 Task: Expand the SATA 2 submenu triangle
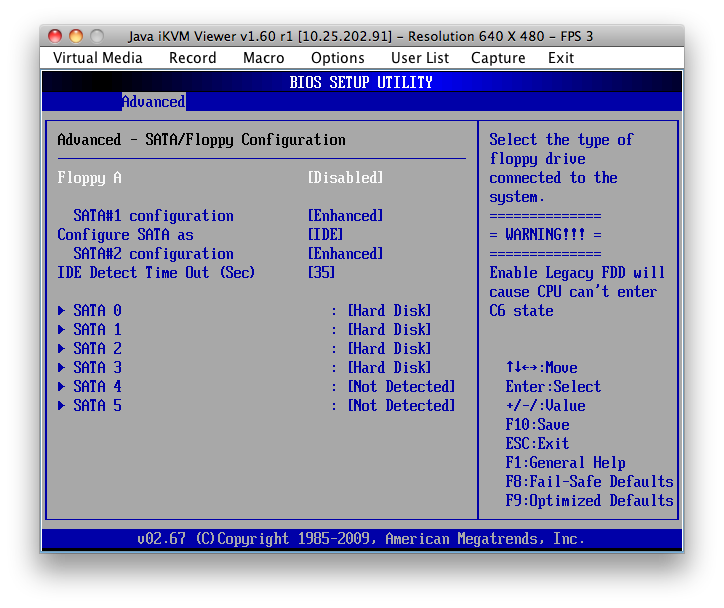(x=63, y=349)
